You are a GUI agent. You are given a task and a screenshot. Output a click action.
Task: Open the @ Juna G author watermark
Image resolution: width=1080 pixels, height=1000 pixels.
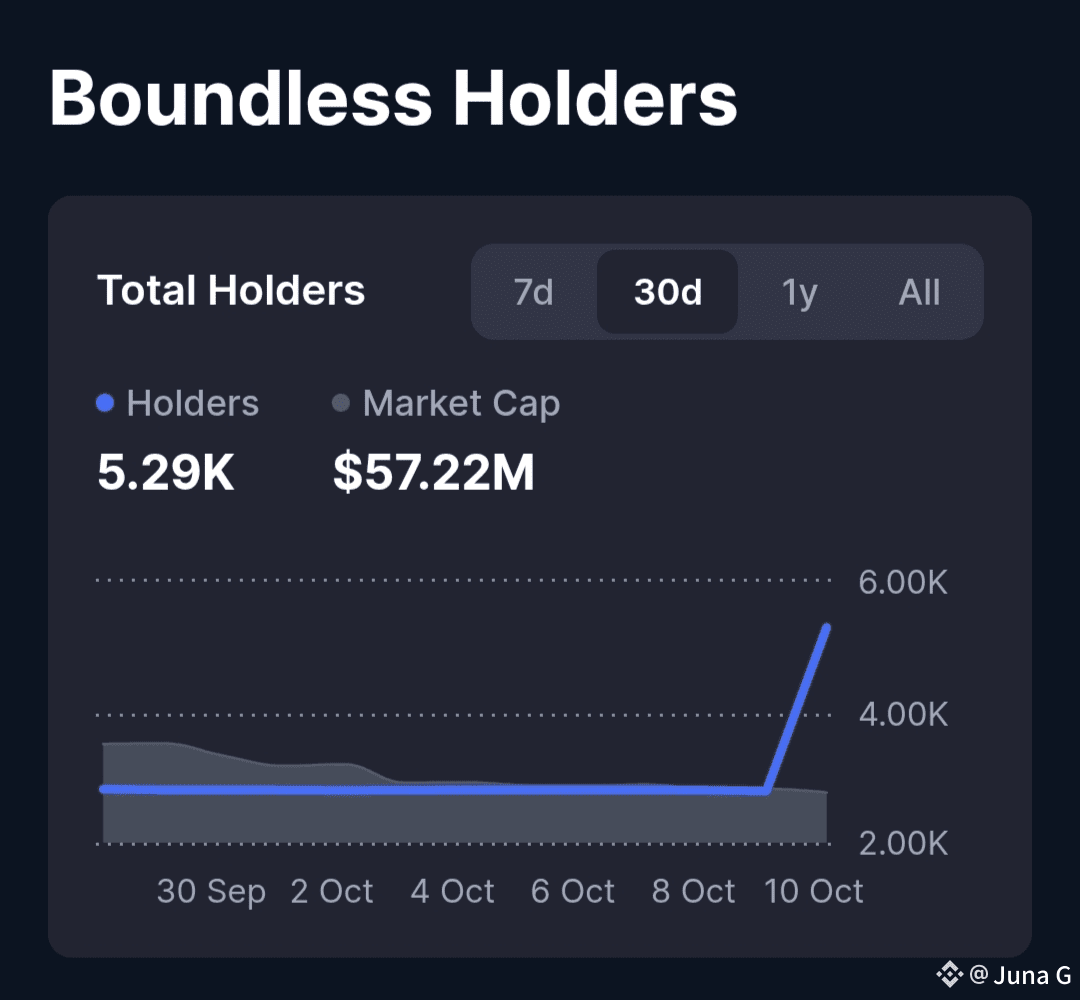click(1020, 973)
